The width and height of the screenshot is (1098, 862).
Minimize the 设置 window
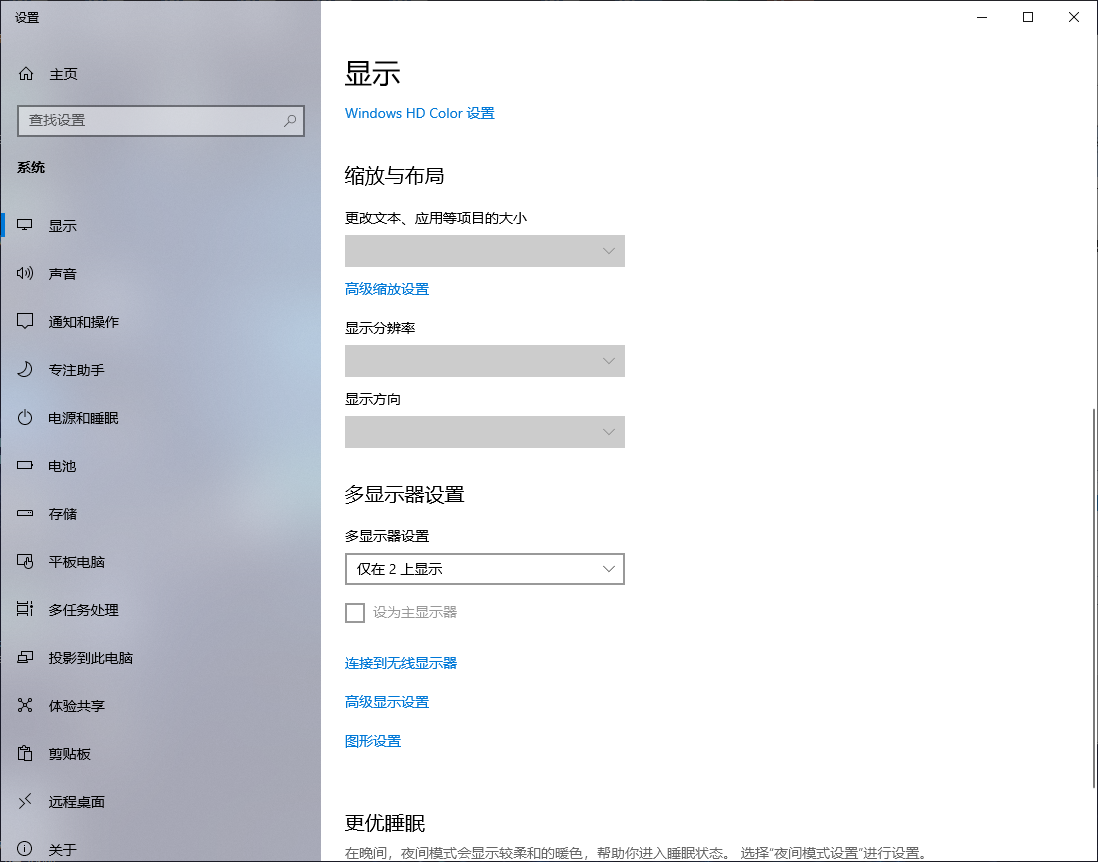click(982, 18)
